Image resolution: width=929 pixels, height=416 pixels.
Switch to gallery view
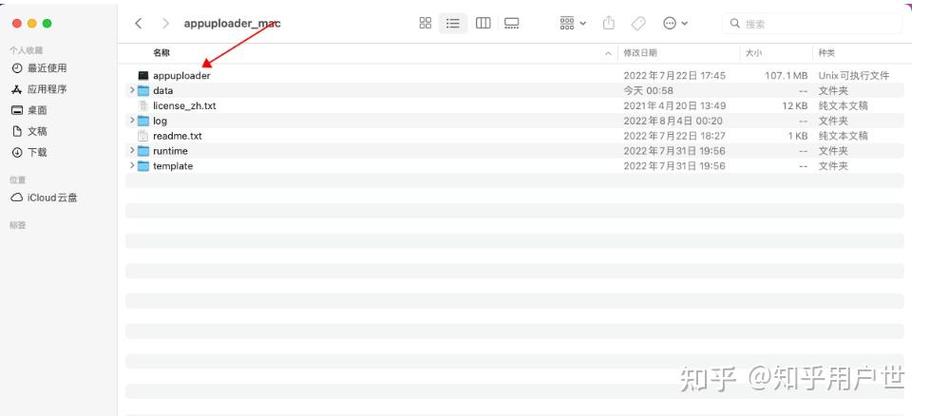pyautogui.click(x=511, y=23)
